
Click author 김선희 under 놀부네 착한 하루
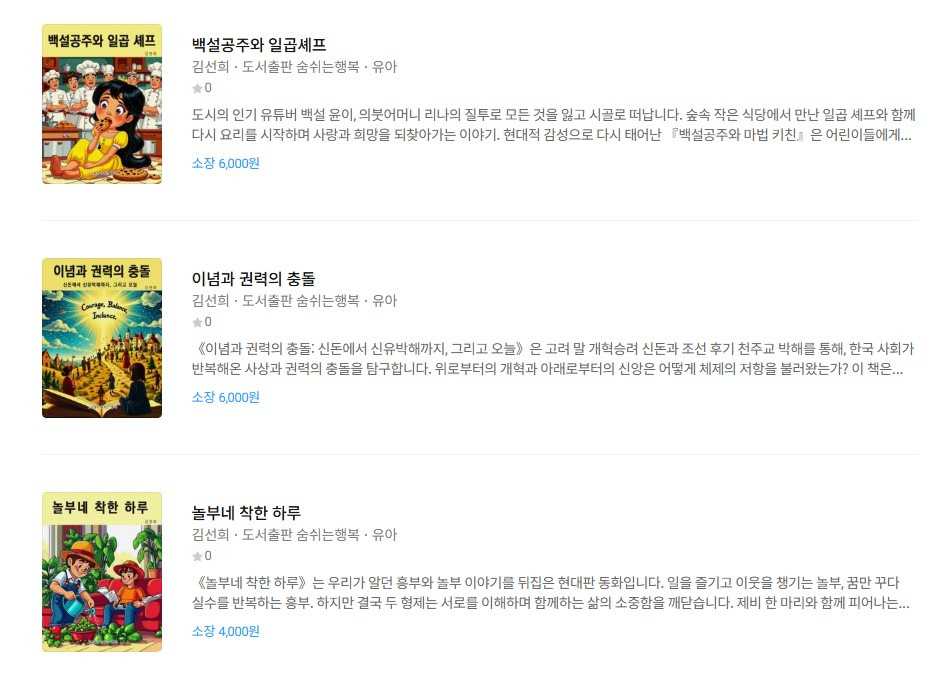click(211, 535)
